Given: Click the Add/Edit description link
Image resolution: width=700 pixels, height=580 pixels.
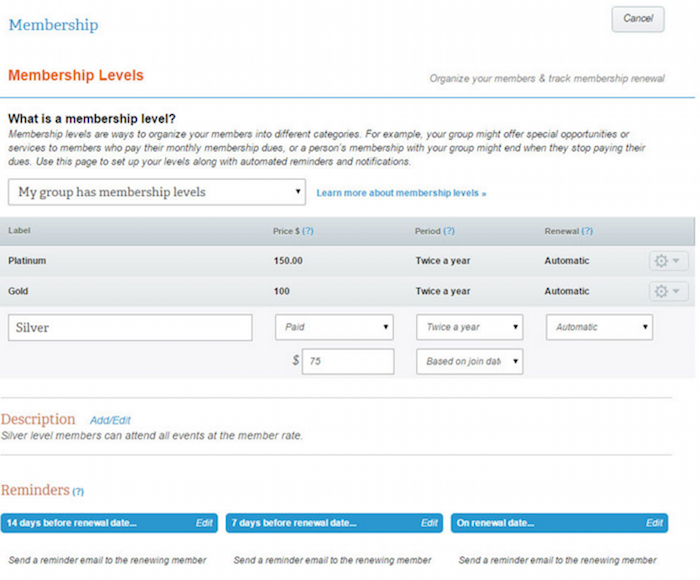Looking at the screenshot, I should pyautogui.click(x=110, y=421).
